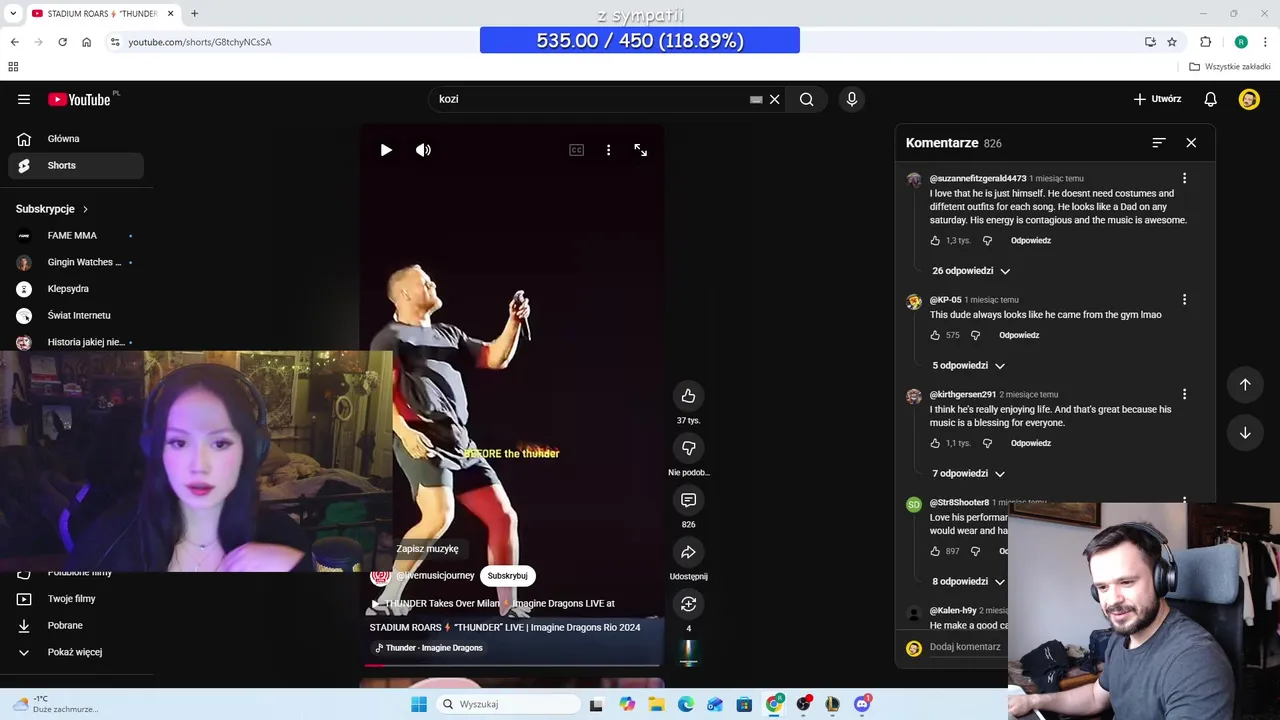The image size is (1280, 720).
Task: Open the Short's three-dot options menu
Action: pos(608,150)
